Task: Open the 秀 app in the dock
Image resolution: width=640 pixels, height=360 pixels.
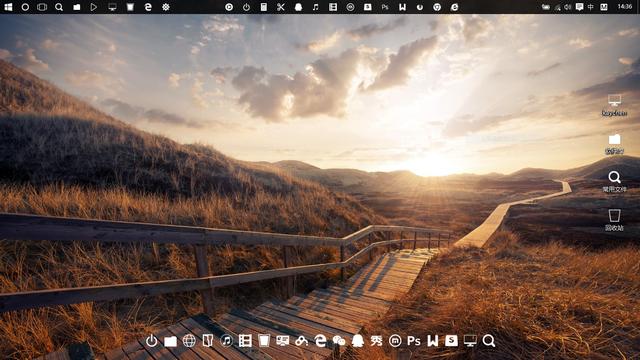Action: click(x=376, y=340)
